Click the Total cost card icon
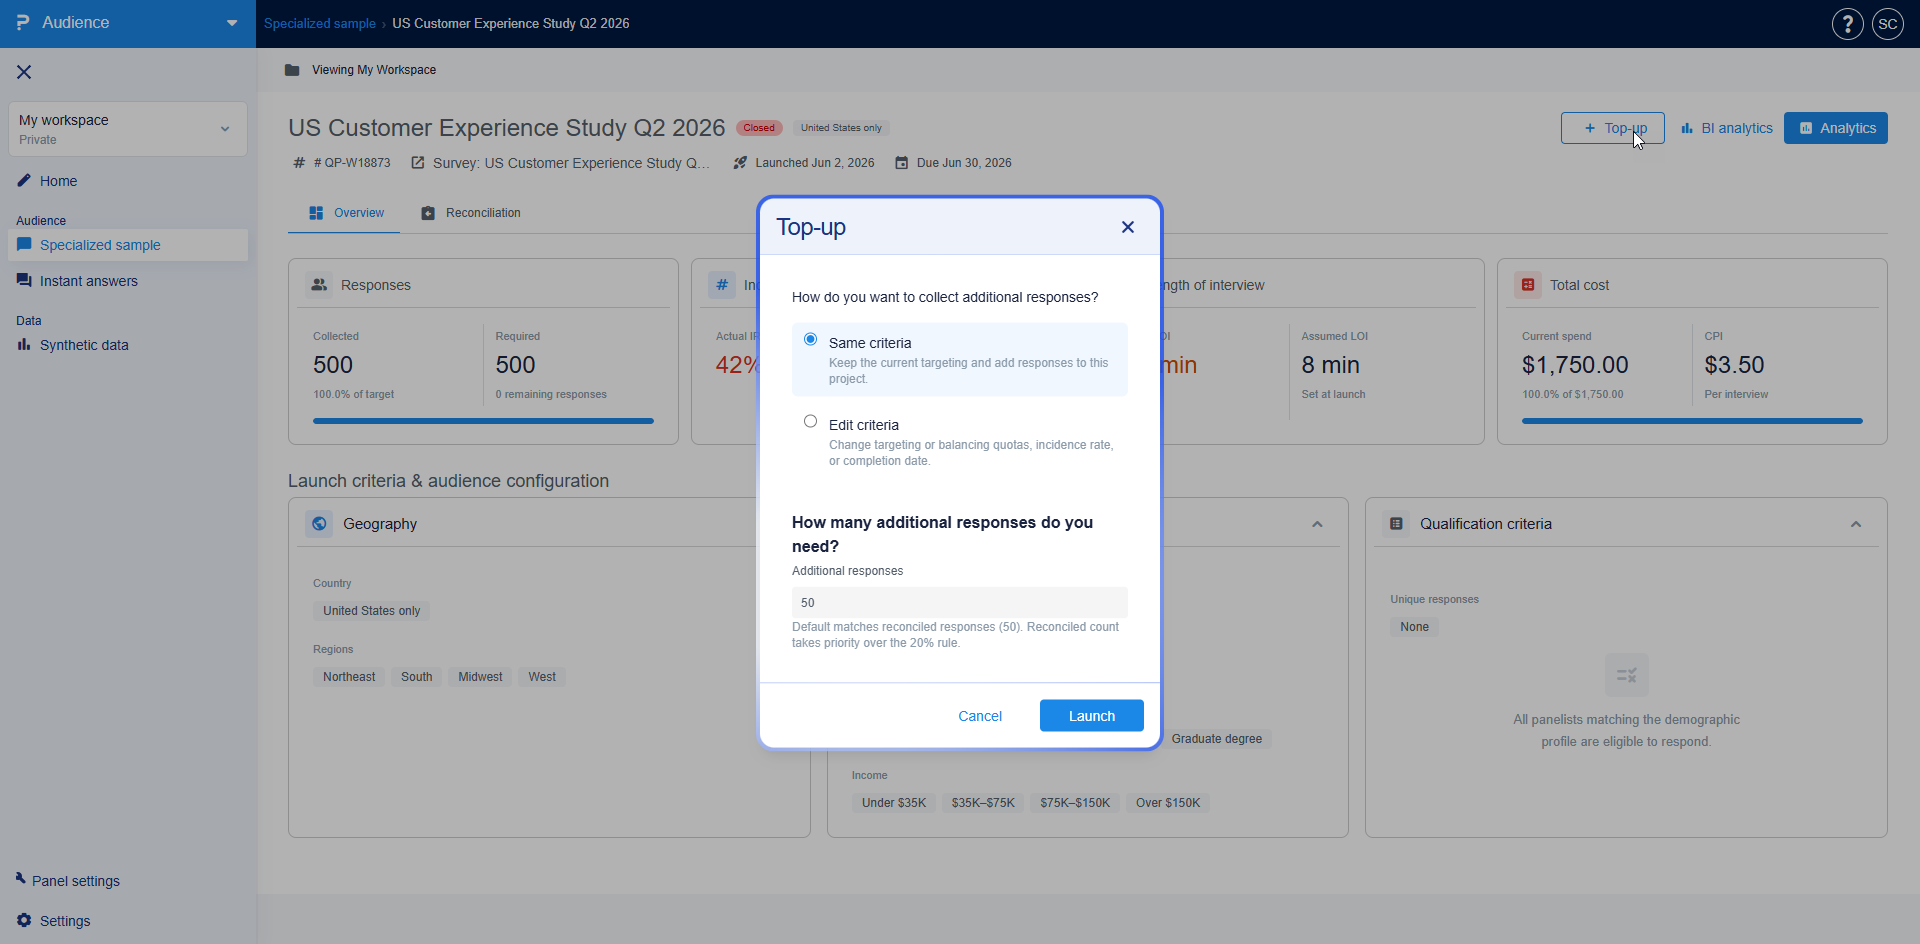Image resolution: width=1920 pixels, height=944 pixels. coord(1528,285)
